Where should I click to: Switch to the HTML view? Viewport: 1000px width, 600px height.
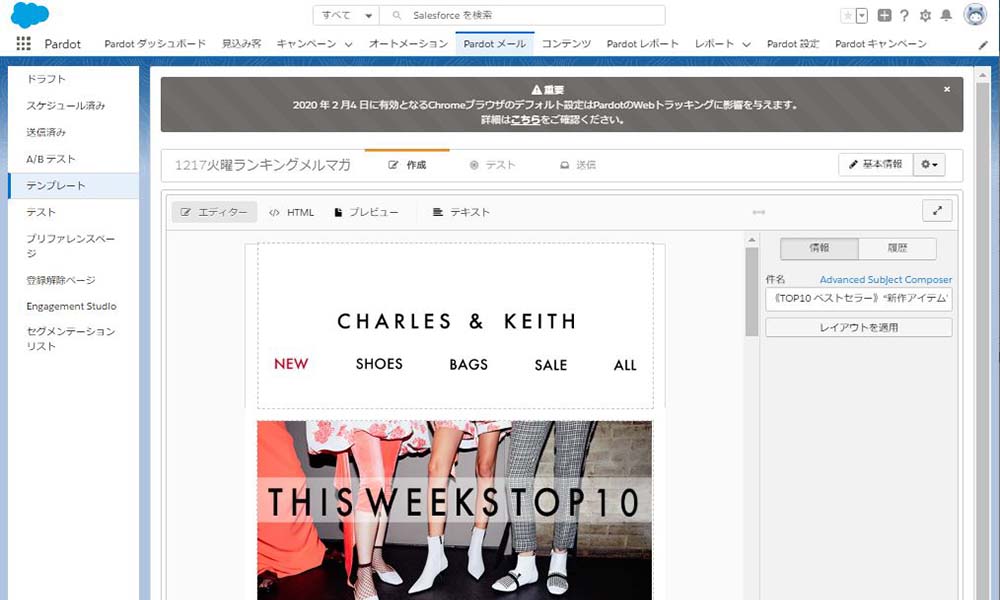pos(291,212)
